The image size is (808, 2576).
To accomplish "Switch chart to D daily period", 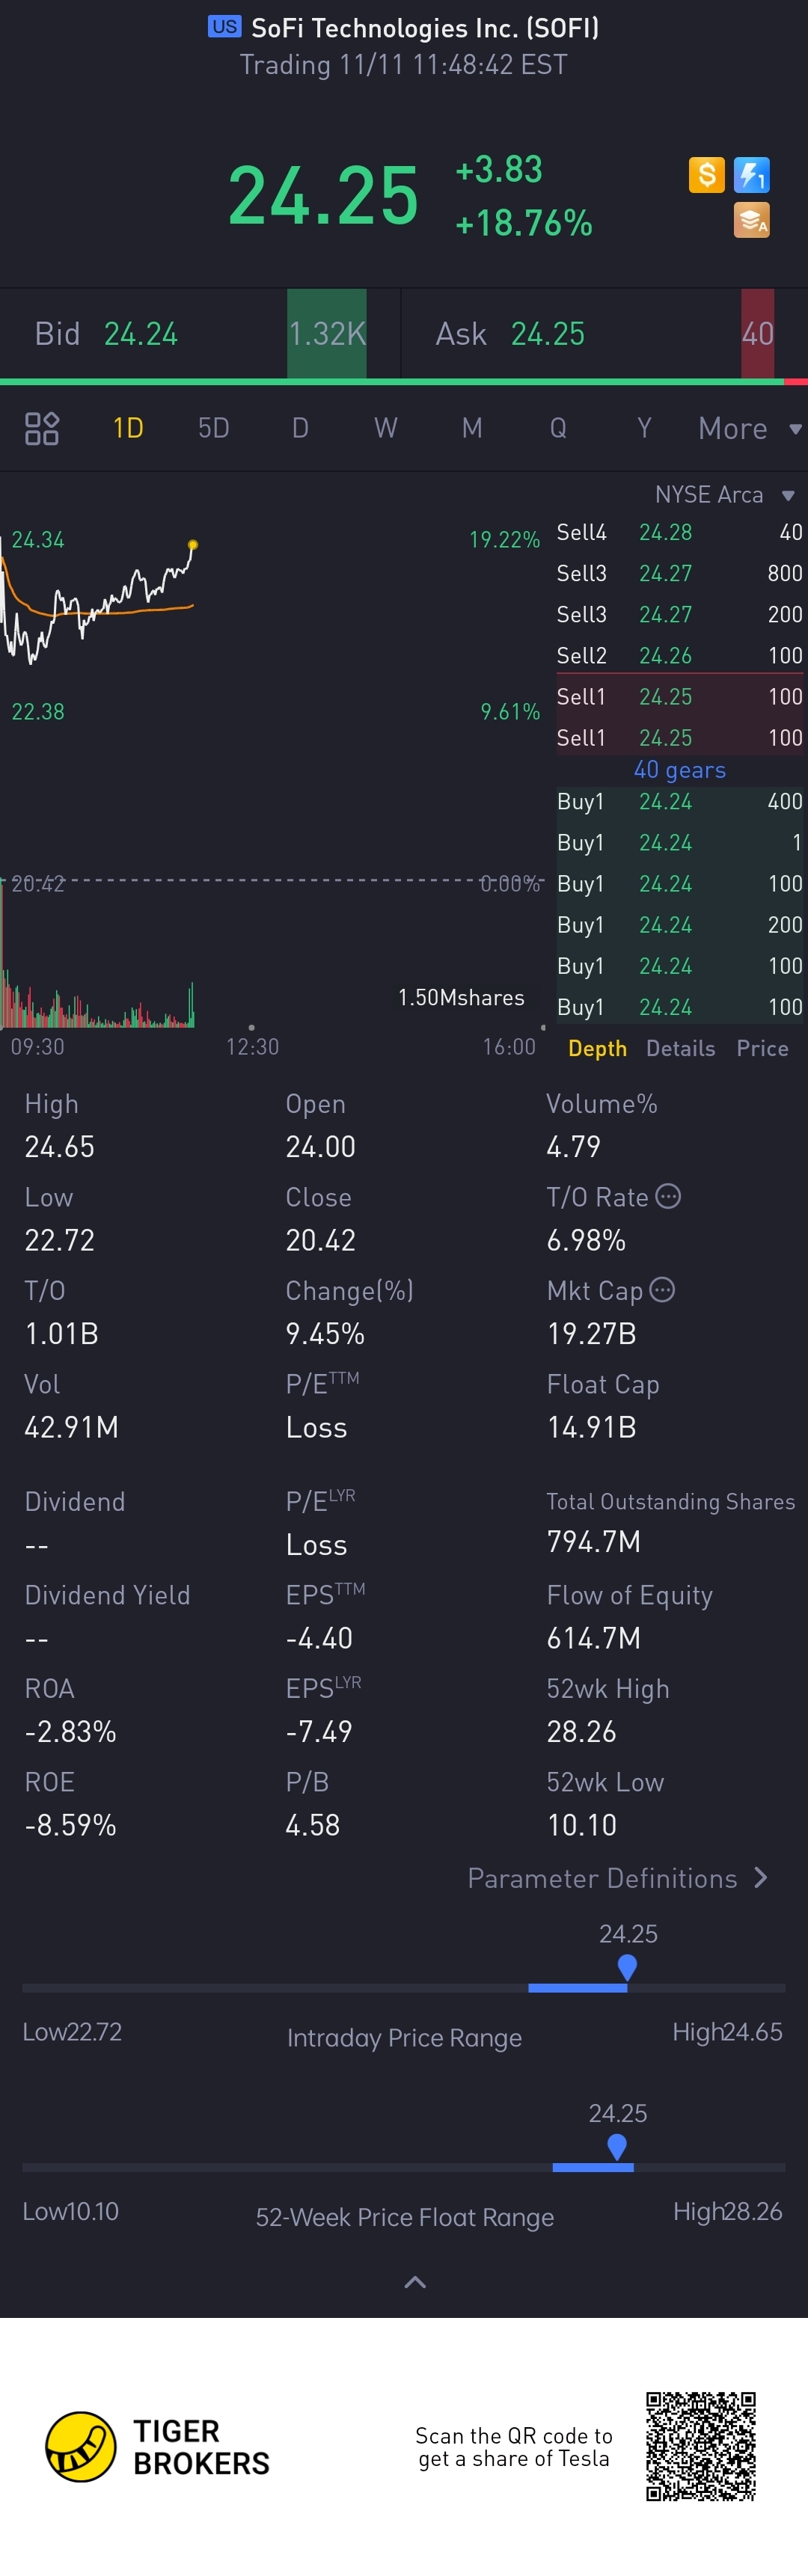I will pyautogui.click(x=300, y=428).
